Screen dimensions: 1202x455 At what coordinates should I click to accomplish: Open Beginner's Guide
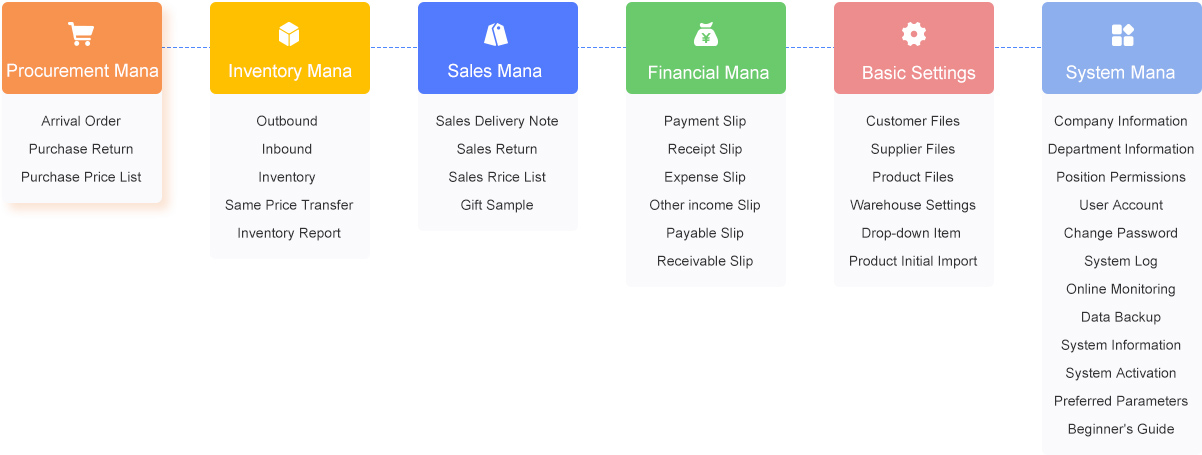tap(1121, 429)
